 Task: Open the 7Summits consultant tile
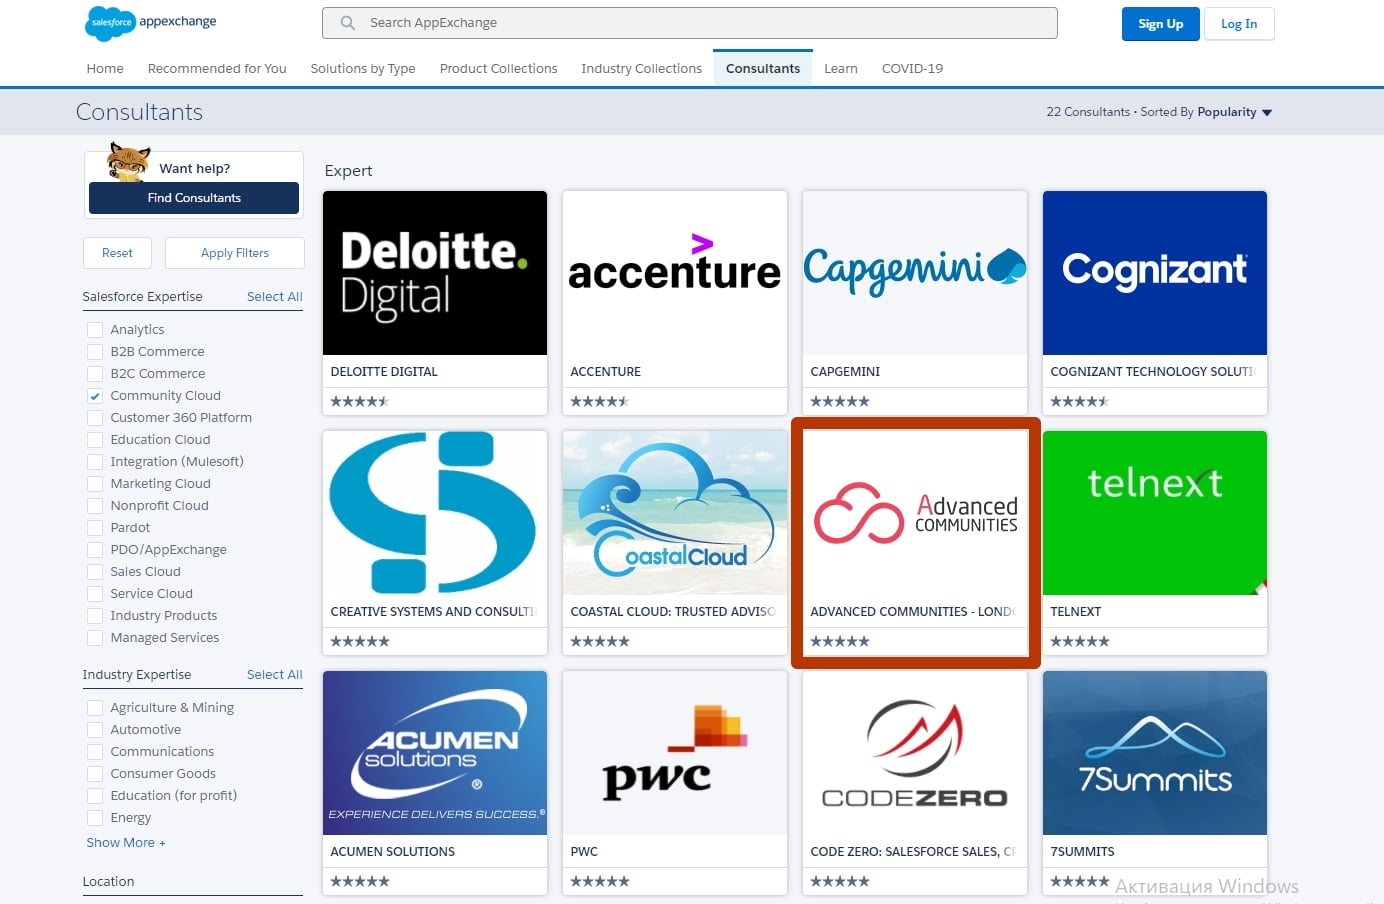[x=1154, y=753]
